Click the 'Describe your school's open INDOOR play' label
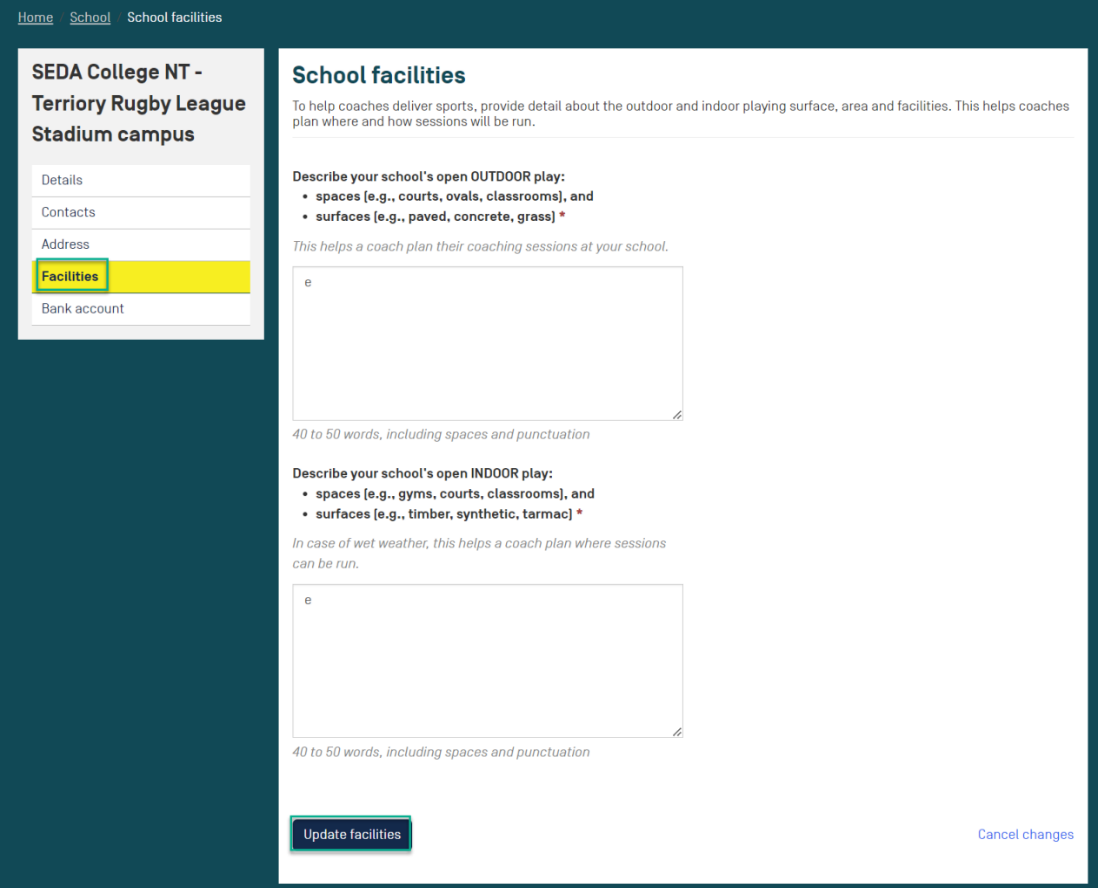This screenshot has width=1098, height=888. (x=422, y=473)
